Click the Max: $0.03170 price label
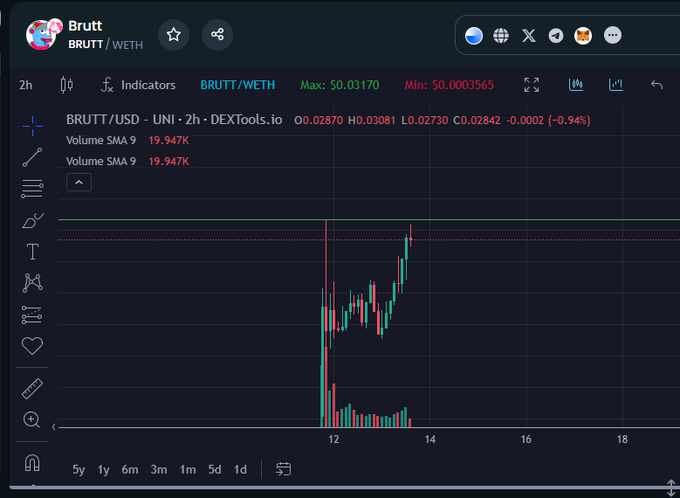Viewport: 680px width, 498px height. pyautogui.click(x=340, y=85)
